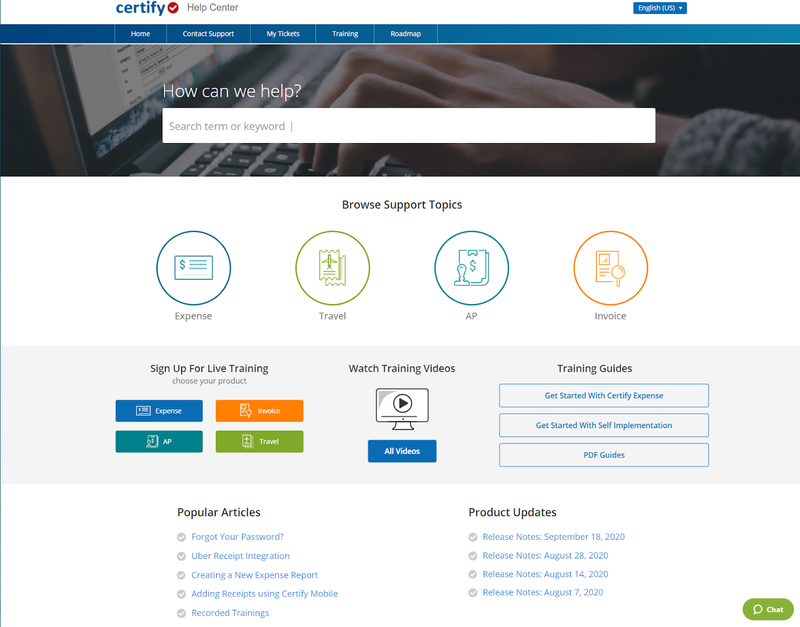This screenshot has height=627, width=800.
Task: Click the Help Center header text
Action: (x=212, y=8)
